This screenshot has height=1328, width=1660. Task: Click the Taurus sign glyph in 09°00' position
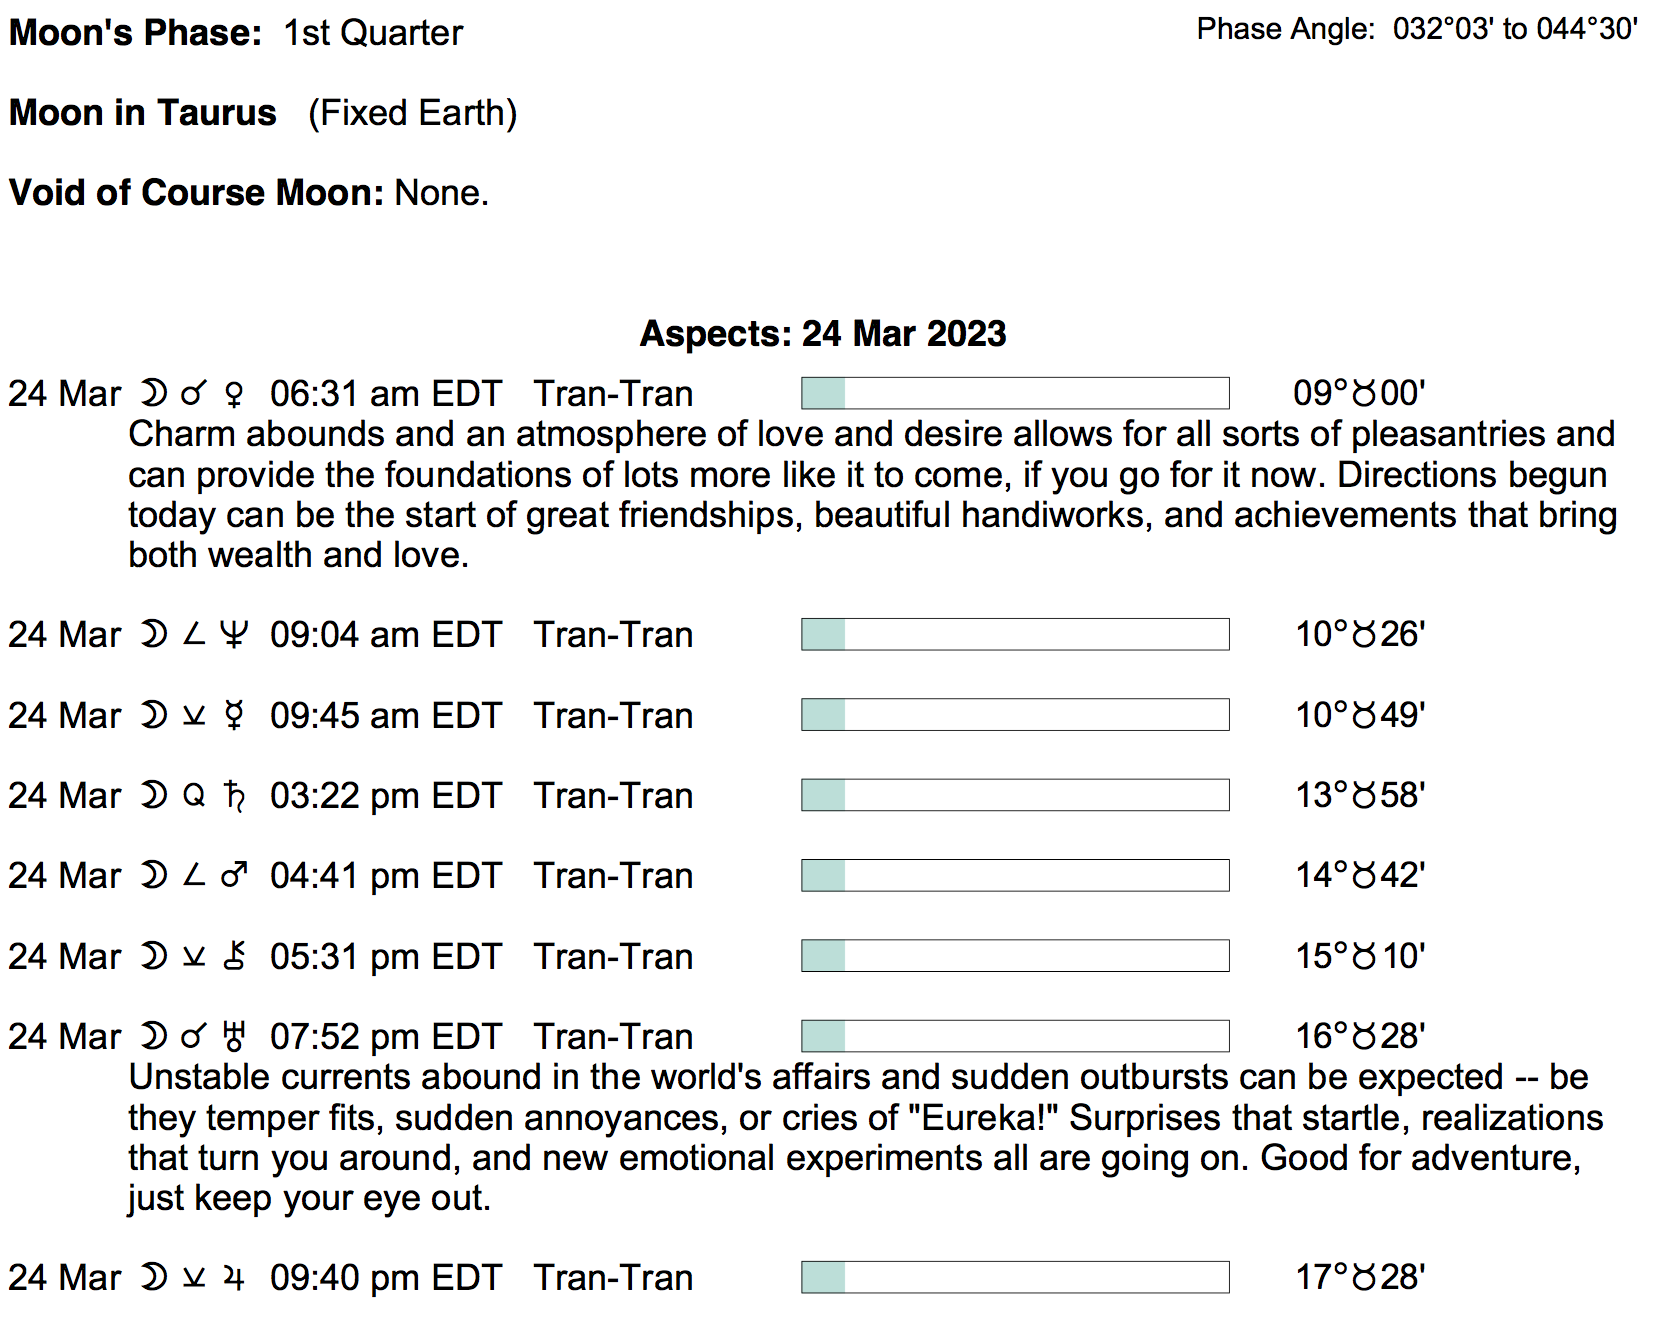point(1364,394)
